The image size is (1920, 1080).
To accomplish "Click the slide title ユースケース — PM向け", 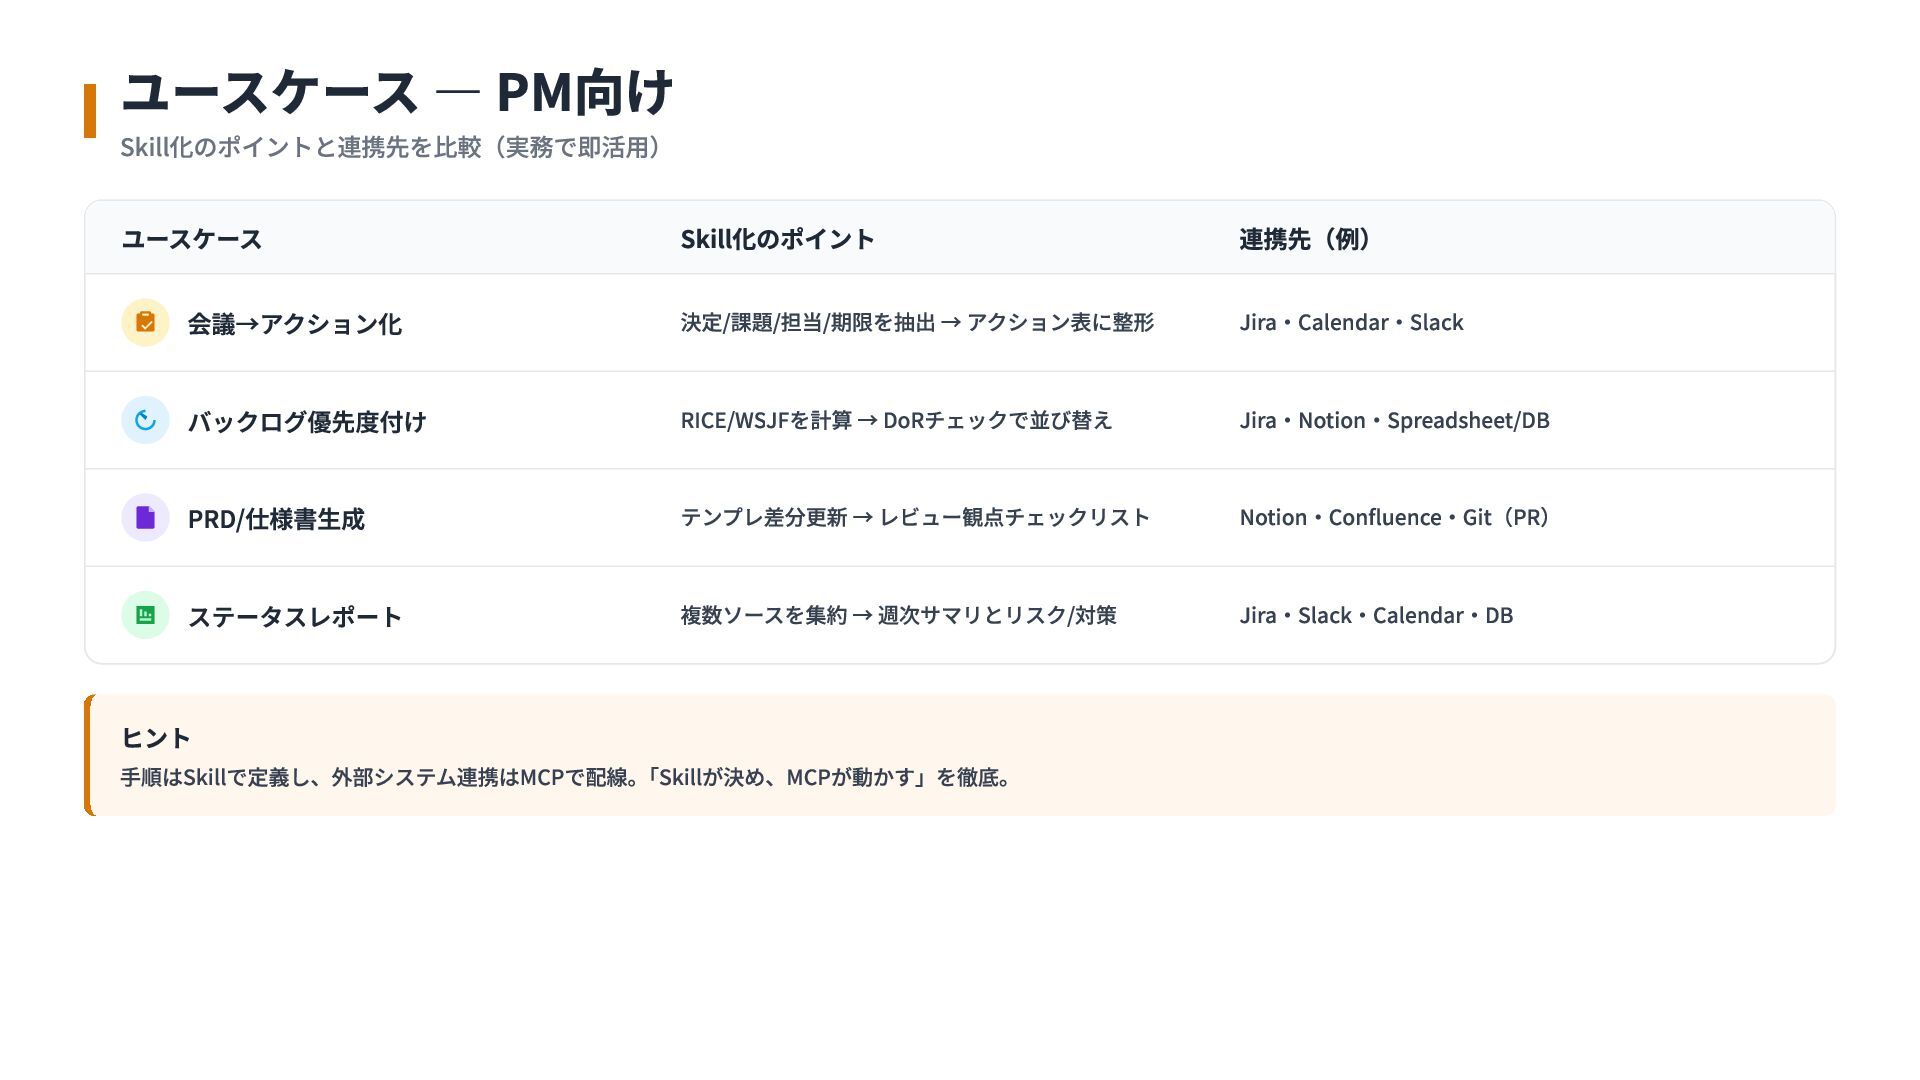I will (x=396, y=92).
